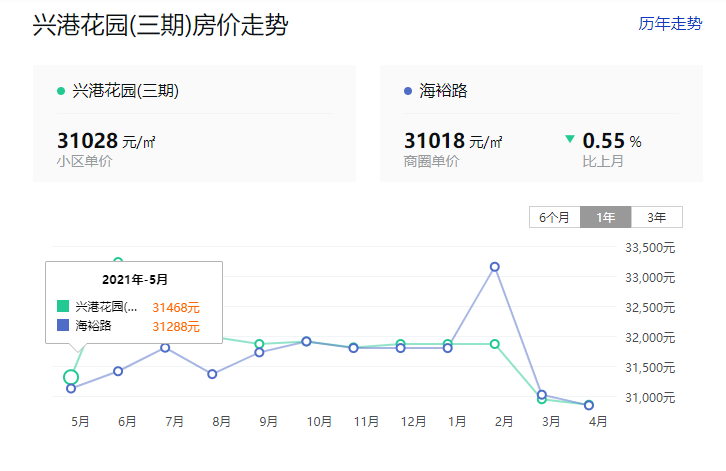Click the 31028 元/㎡ 小区单价 value
Viewport: 726px width, 471px height.
(106, 140)
